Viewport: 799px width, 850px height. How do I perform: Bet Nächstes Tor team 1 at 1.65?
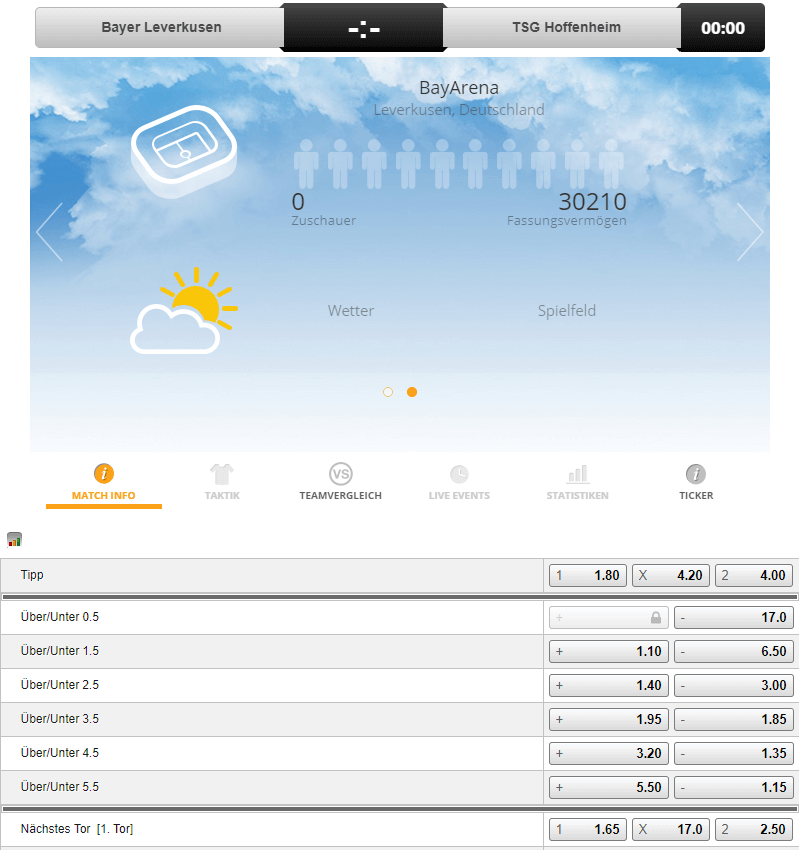tap(588, 829)
